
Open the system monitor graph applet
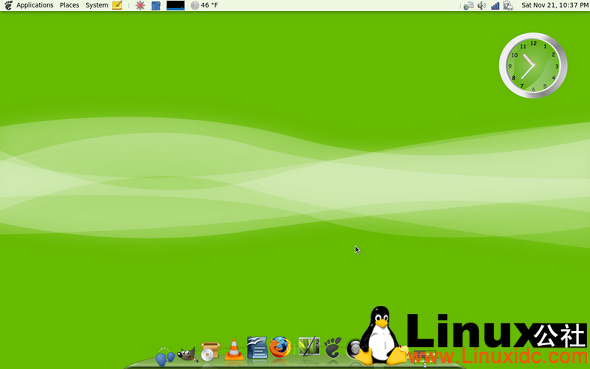pyautogui.click(x=175, y=5)
